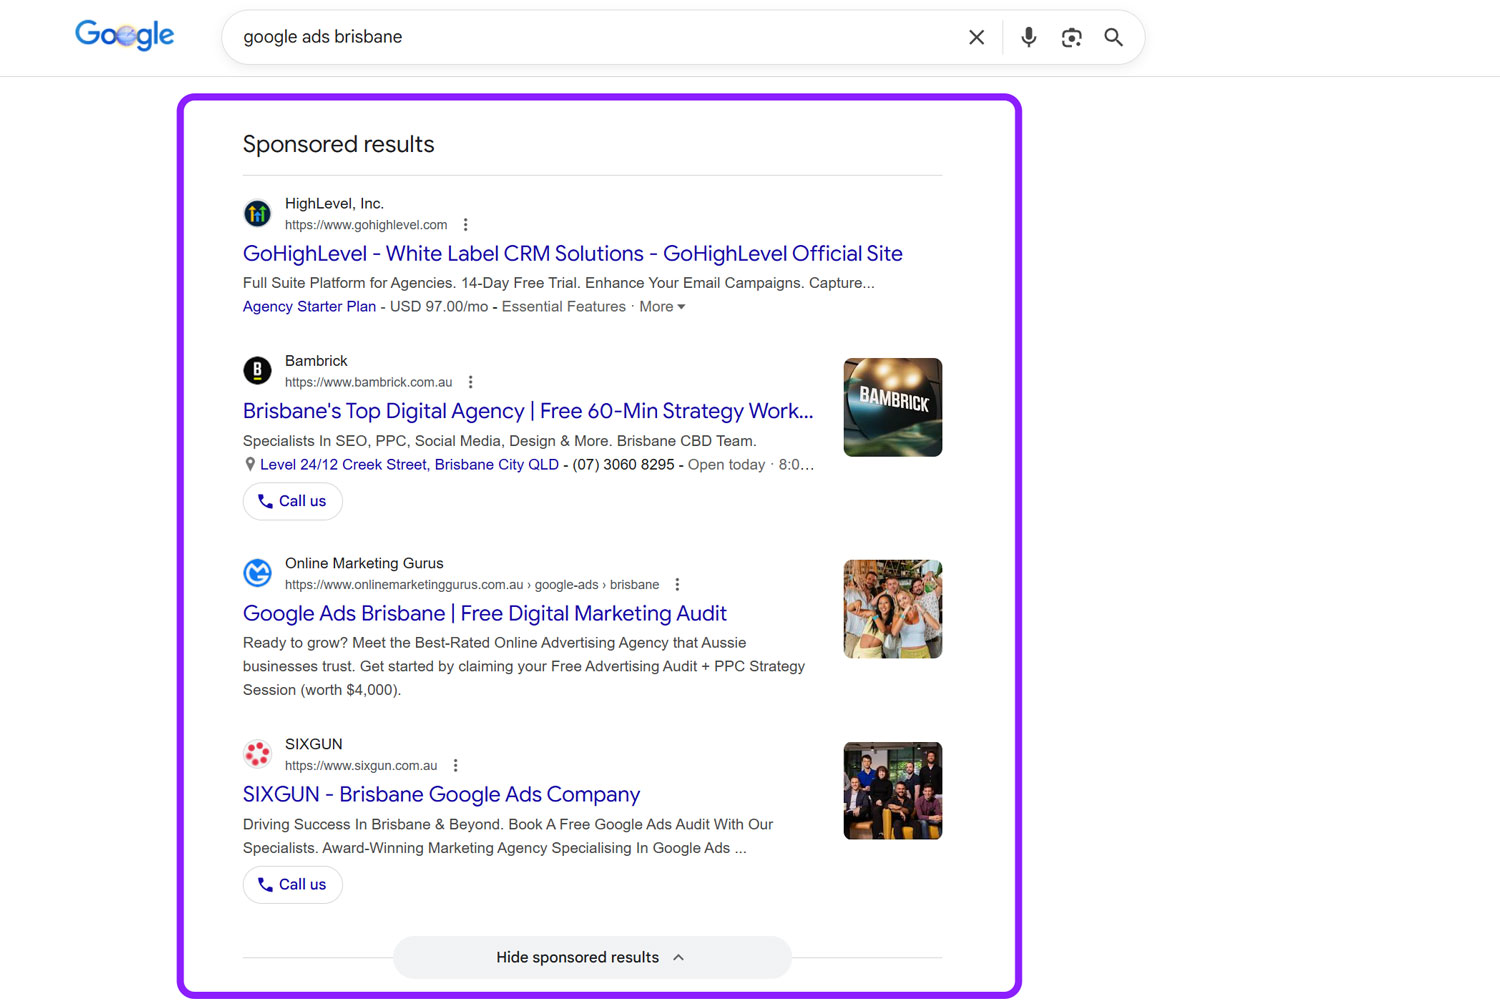Clear the search box with the X icon
The width and height of the screenshot is (1500, 1000).
977,37
